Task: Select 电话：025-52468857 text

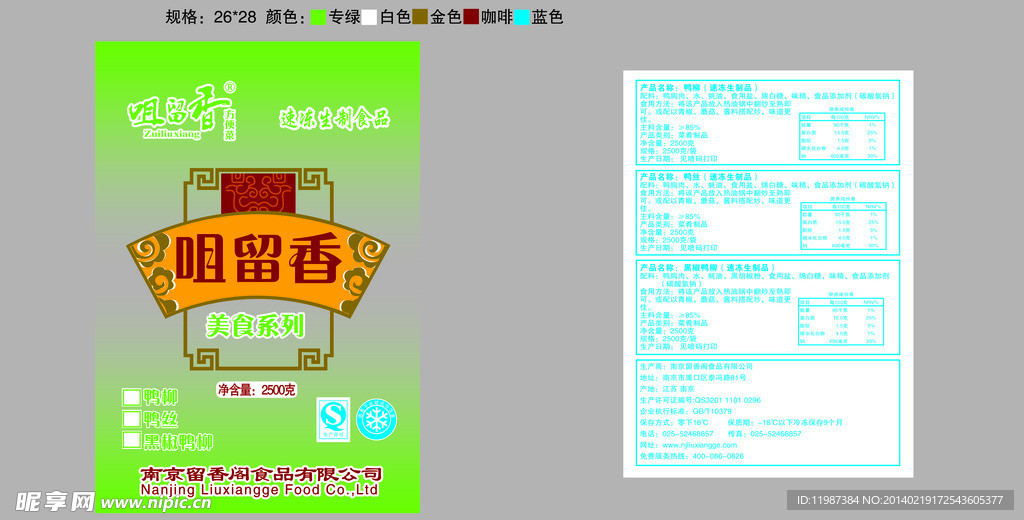Action: (677, 434)
